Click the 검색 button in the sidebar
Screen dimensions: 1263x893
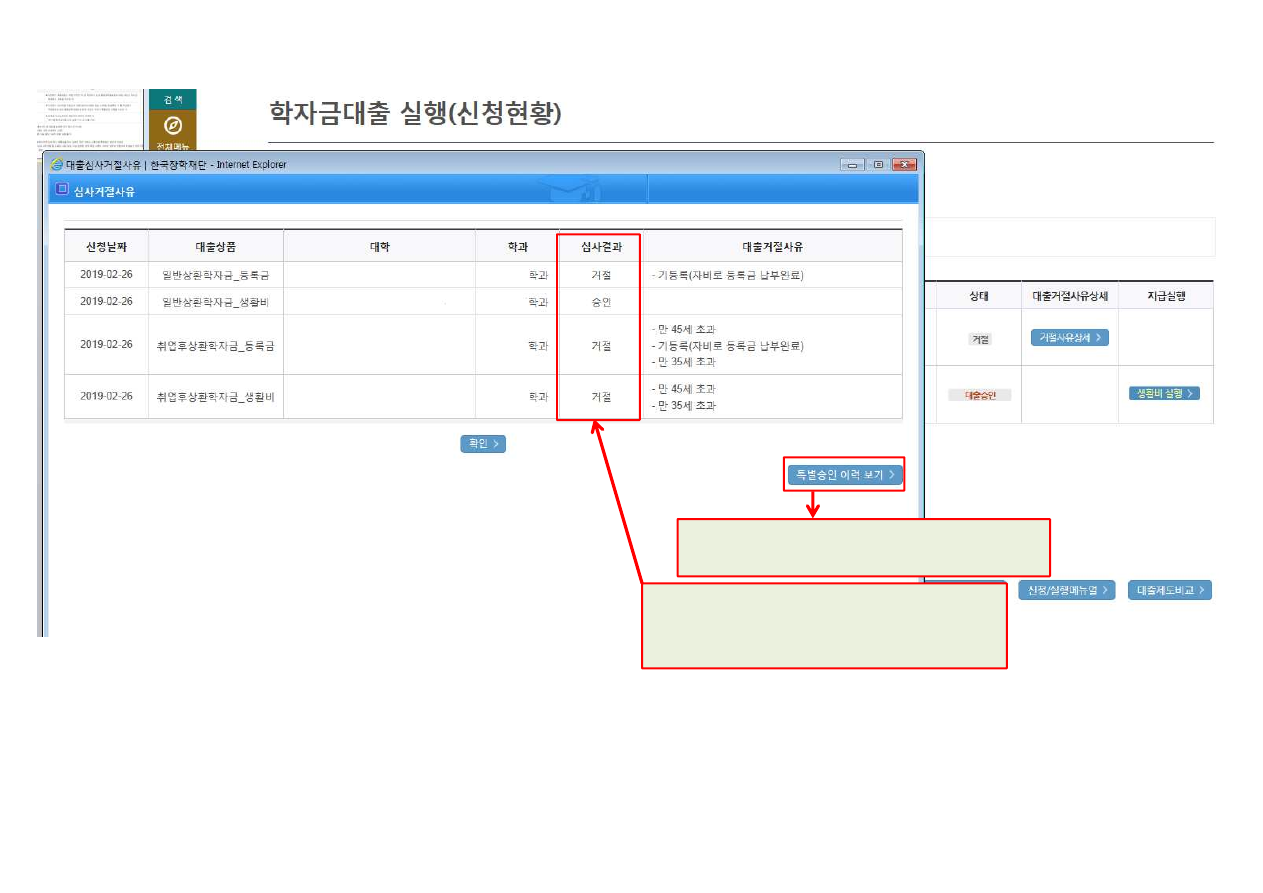click(x=173, y=99)
